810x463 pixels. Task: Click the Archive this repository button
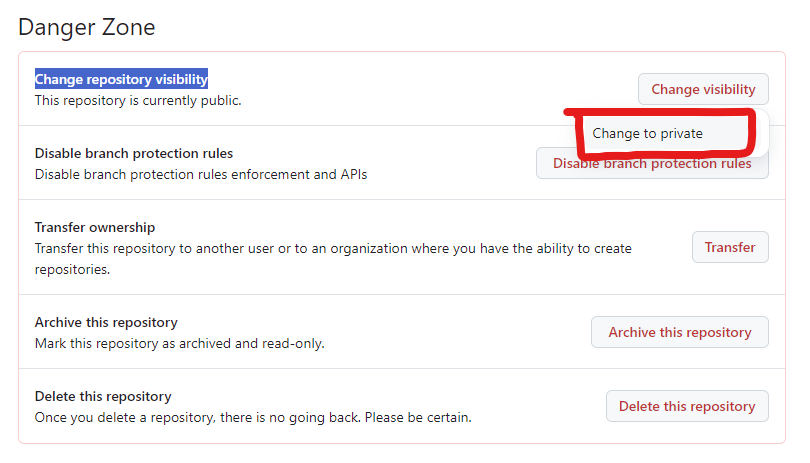coord(680,332)
